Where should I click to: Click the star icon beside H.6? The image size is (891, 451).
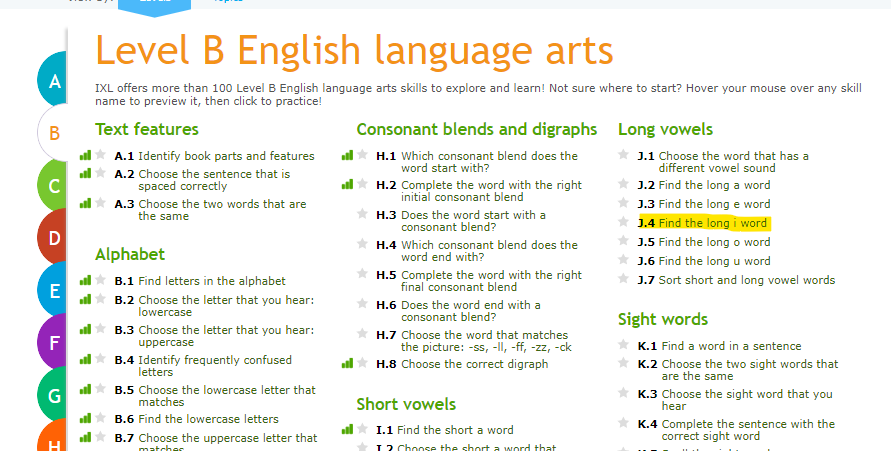362,305
